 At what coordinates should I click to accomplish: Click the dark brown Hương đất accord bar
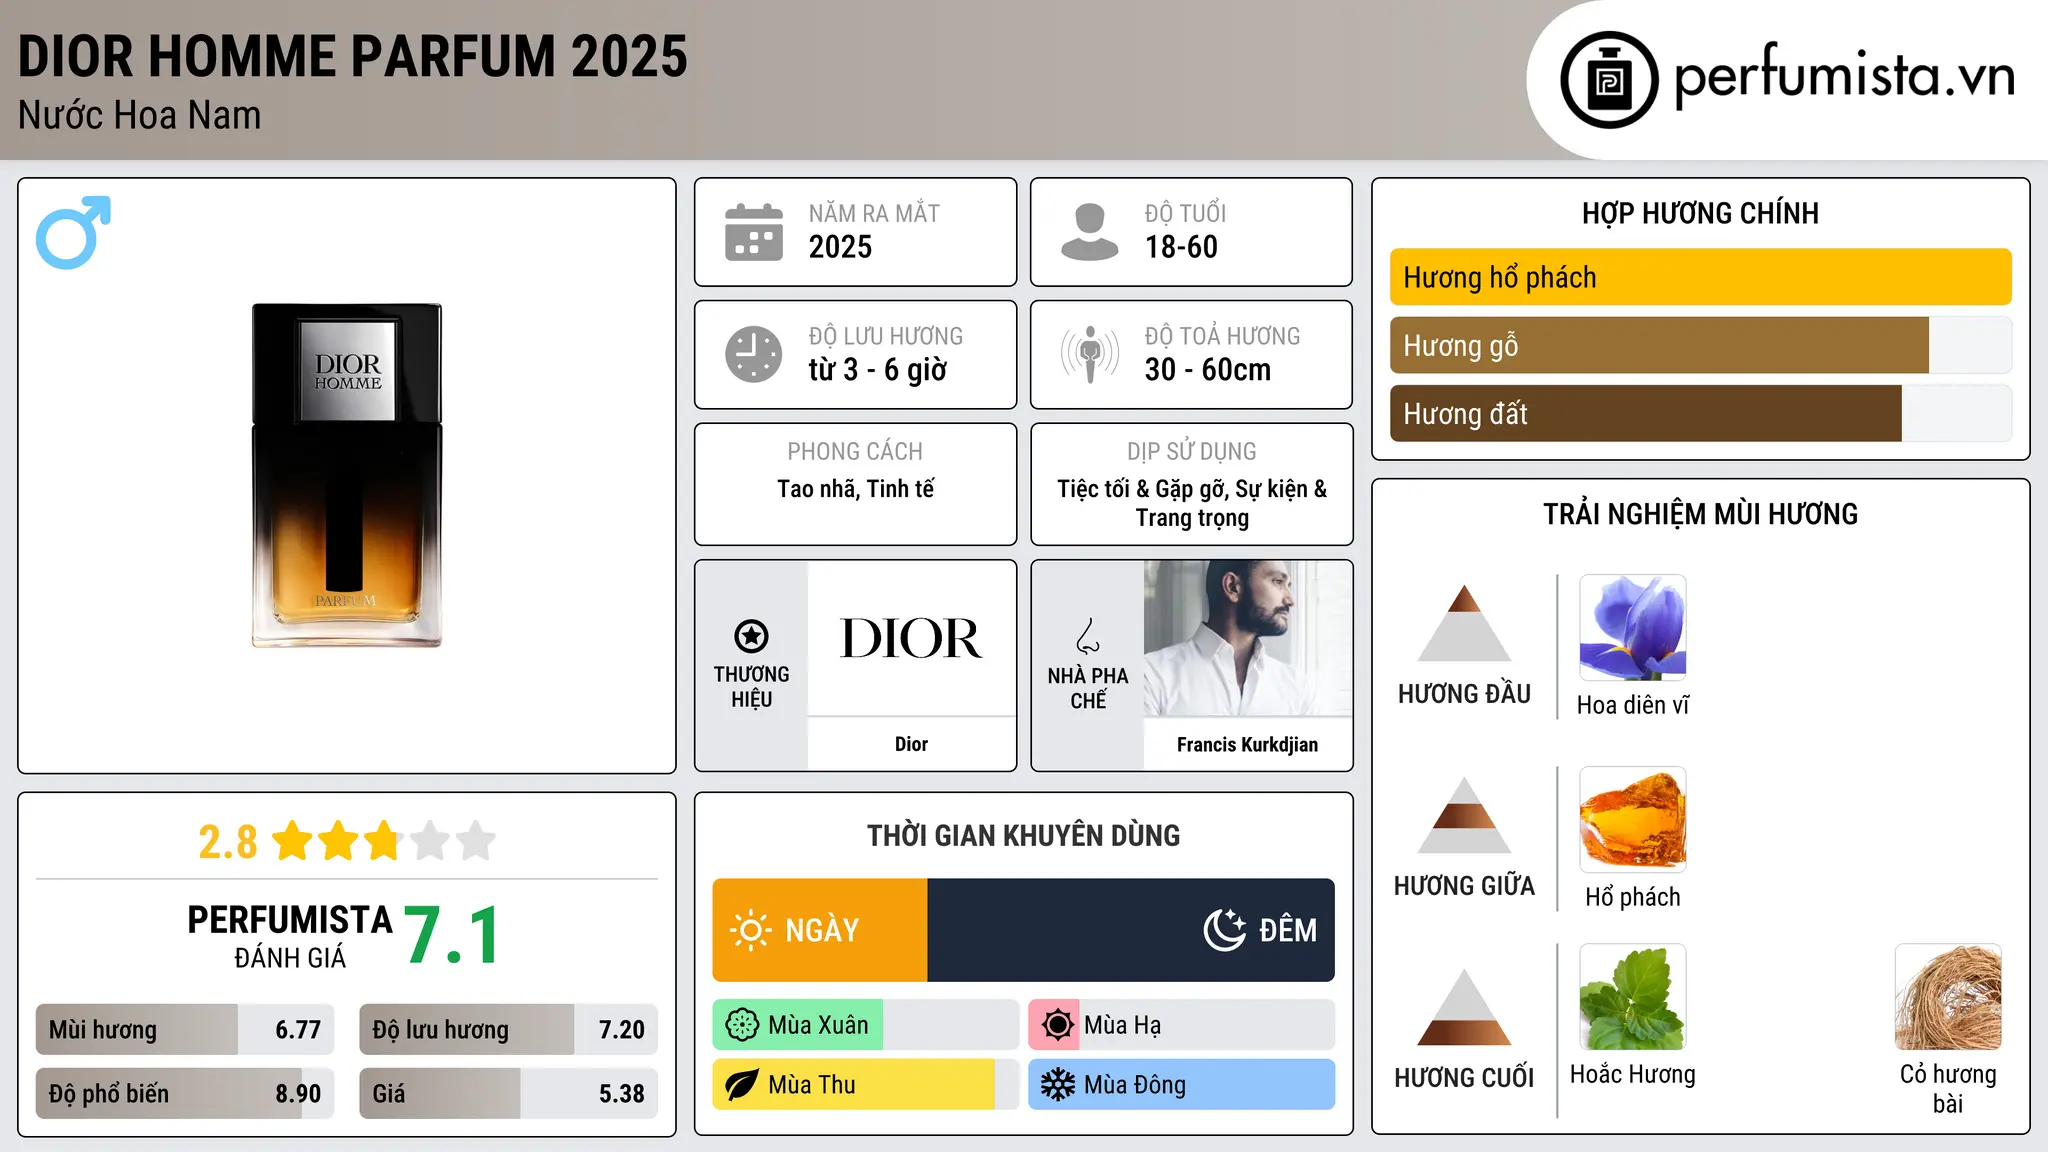(x=1700, y=413)
